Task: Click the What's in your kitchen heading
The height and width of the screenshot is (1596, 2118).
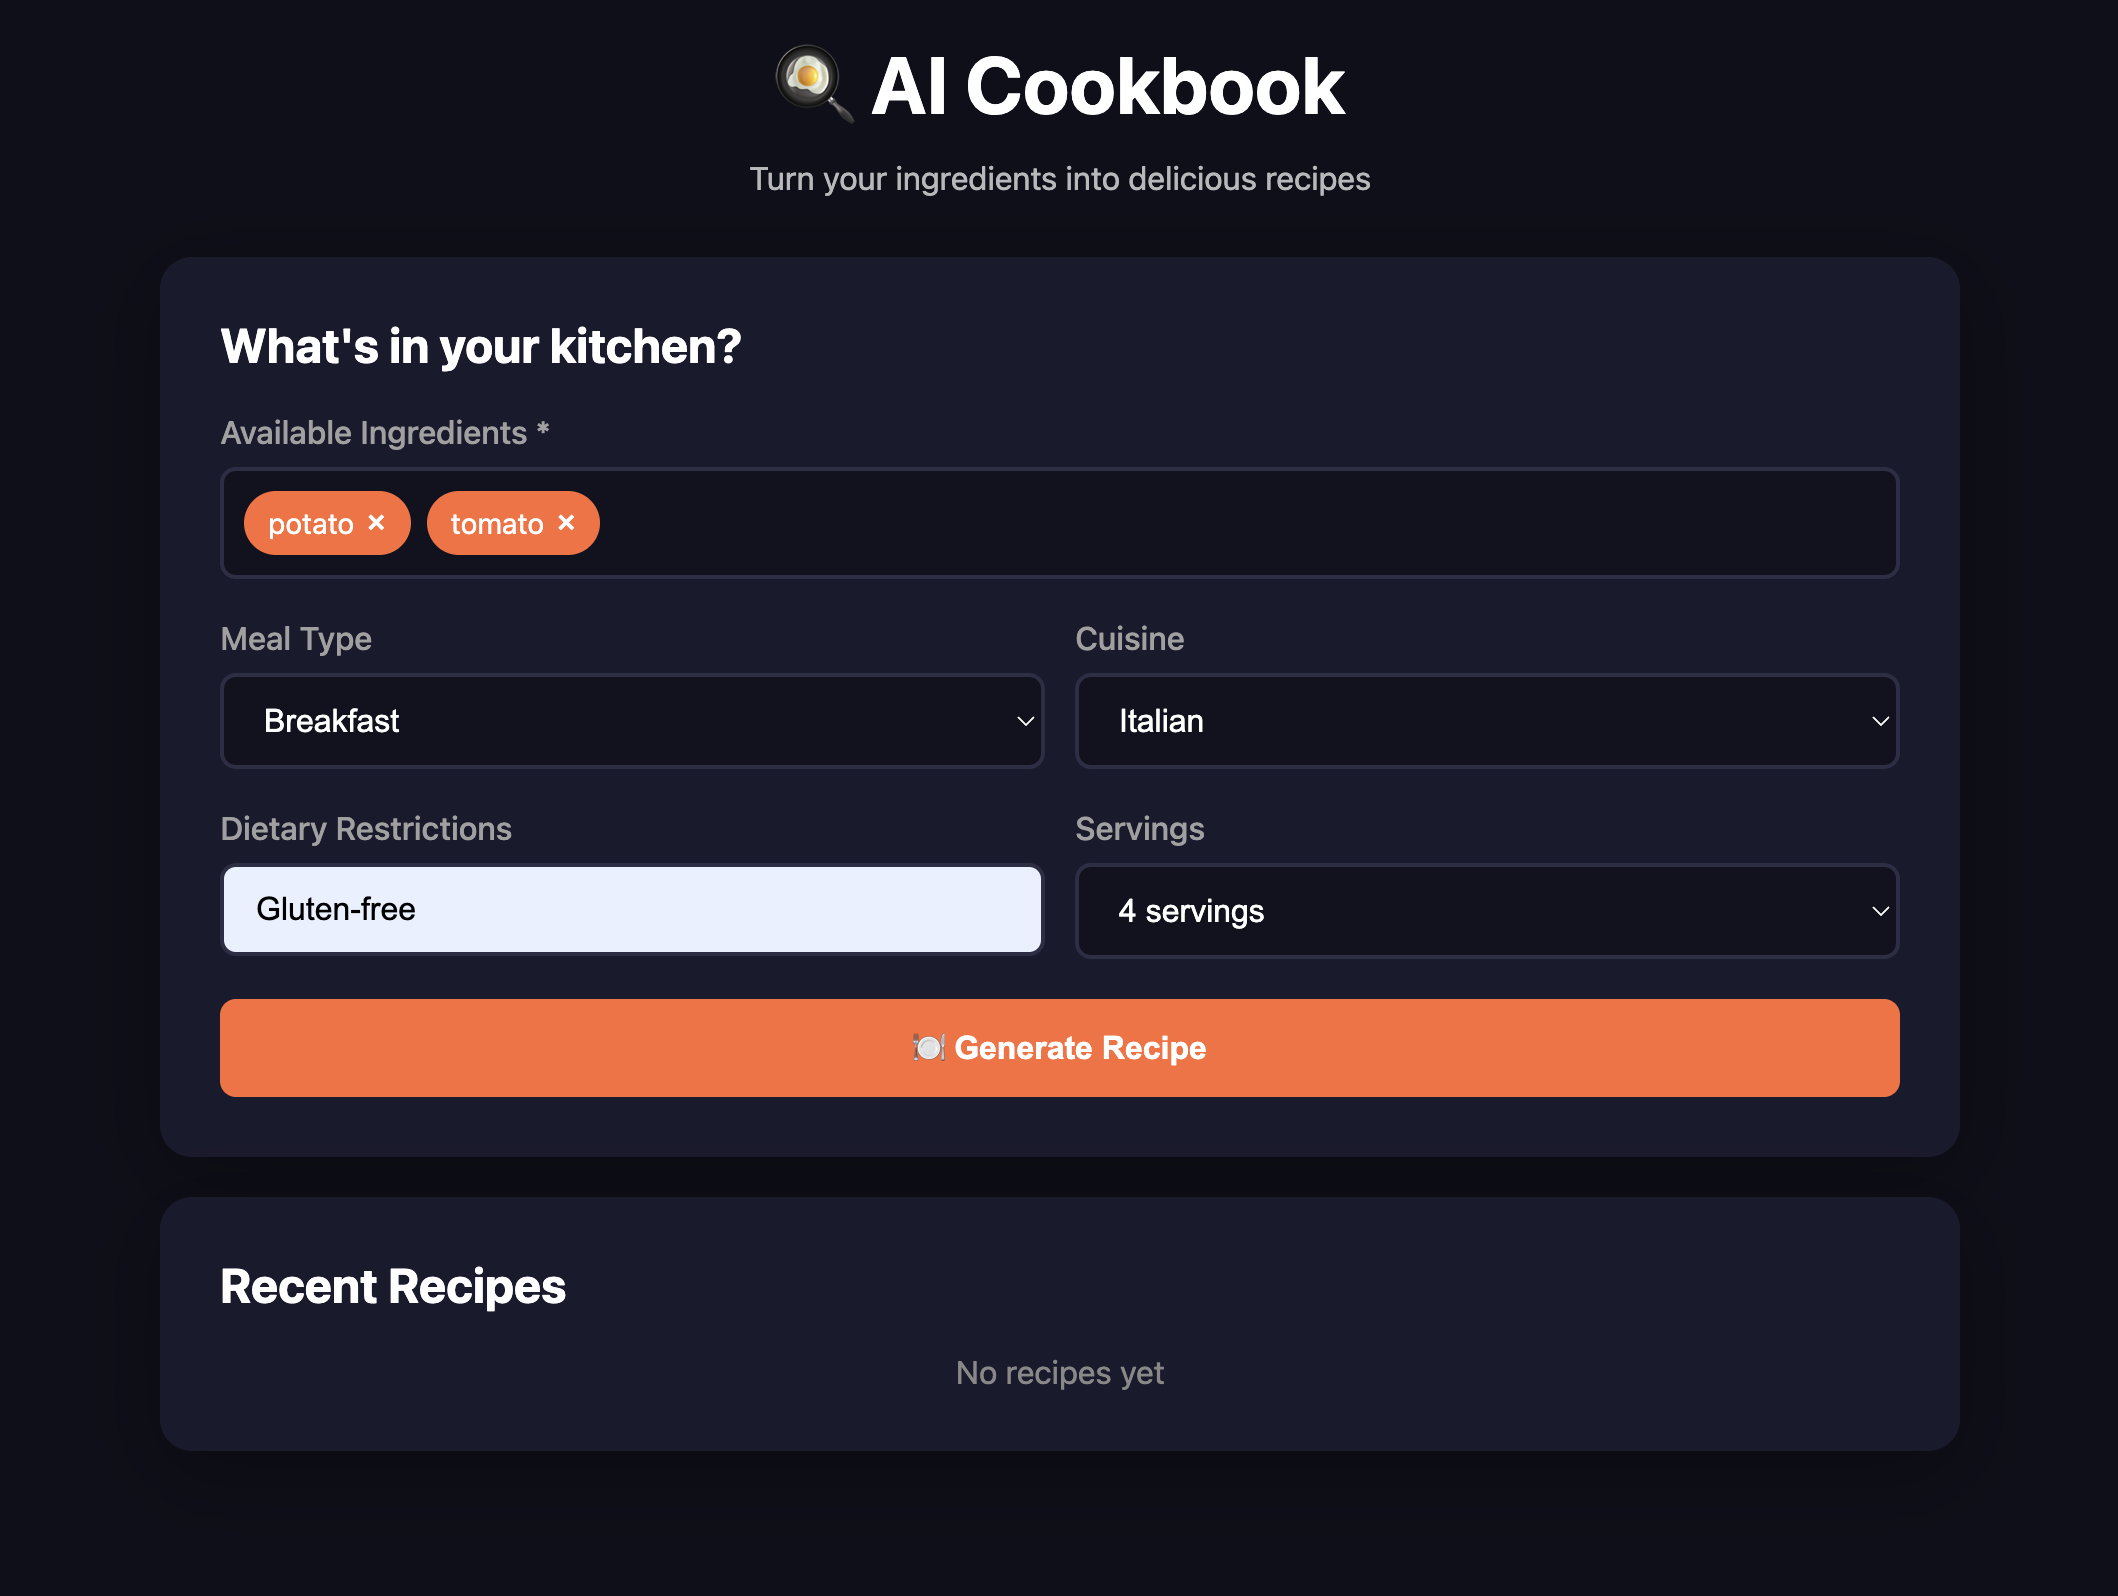Action: [x=481, y=345]
